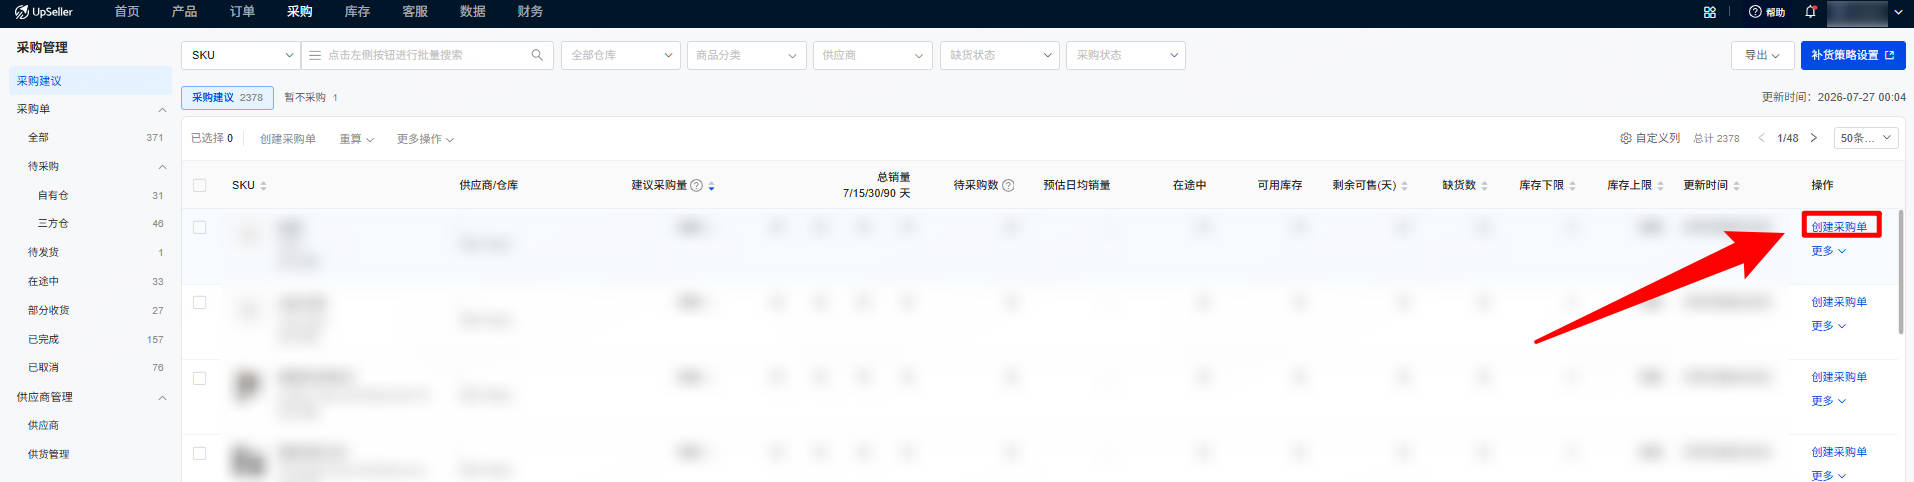Screen dimensions: 1914x482
Task: Tick the second product row checkbox
Action: coord(200,303)
